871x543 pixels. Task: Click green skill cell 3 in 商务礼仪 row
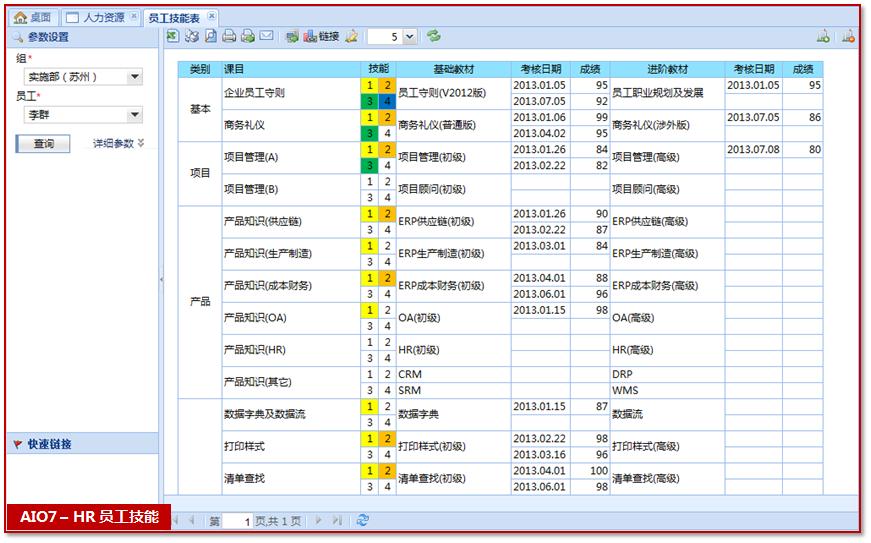[369, 134]
